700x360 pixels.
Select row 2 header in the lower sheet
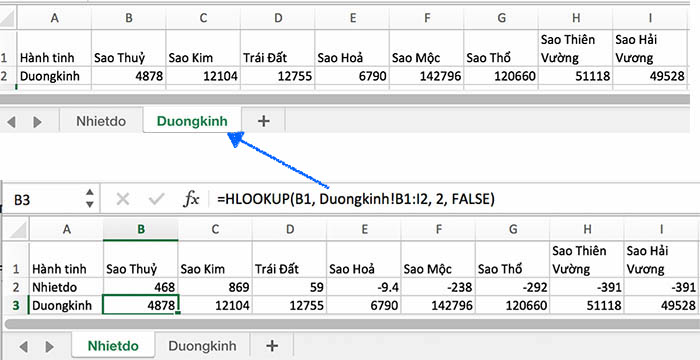click(x=16, y=287)
